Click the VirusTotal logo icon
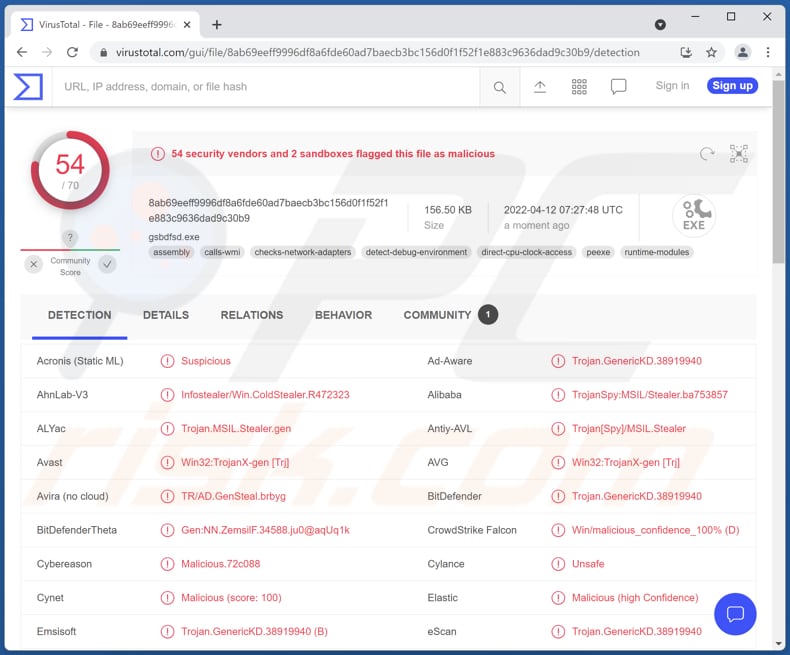Screen dimensions: 790x655 click(x=28, y=87)
